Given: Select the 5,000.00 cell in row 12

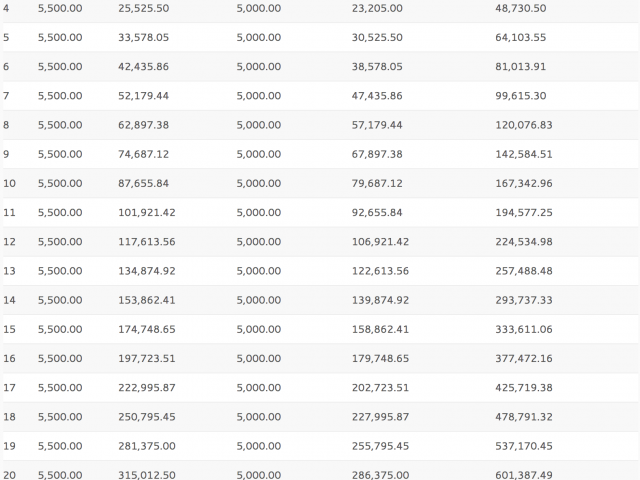Looking at the screenshot, I should [259, 242].
